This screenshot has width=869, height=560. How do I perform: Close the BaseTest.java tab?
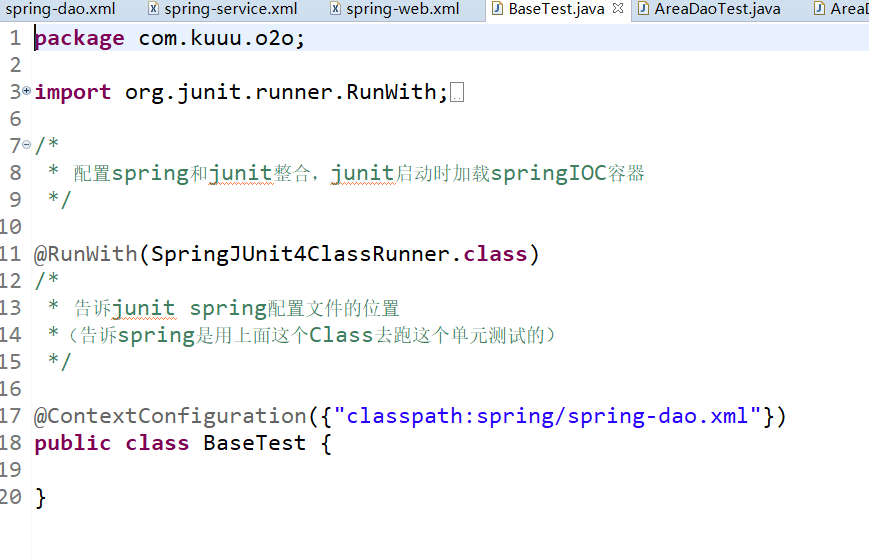pyautogui.click(x=618, y=8)
